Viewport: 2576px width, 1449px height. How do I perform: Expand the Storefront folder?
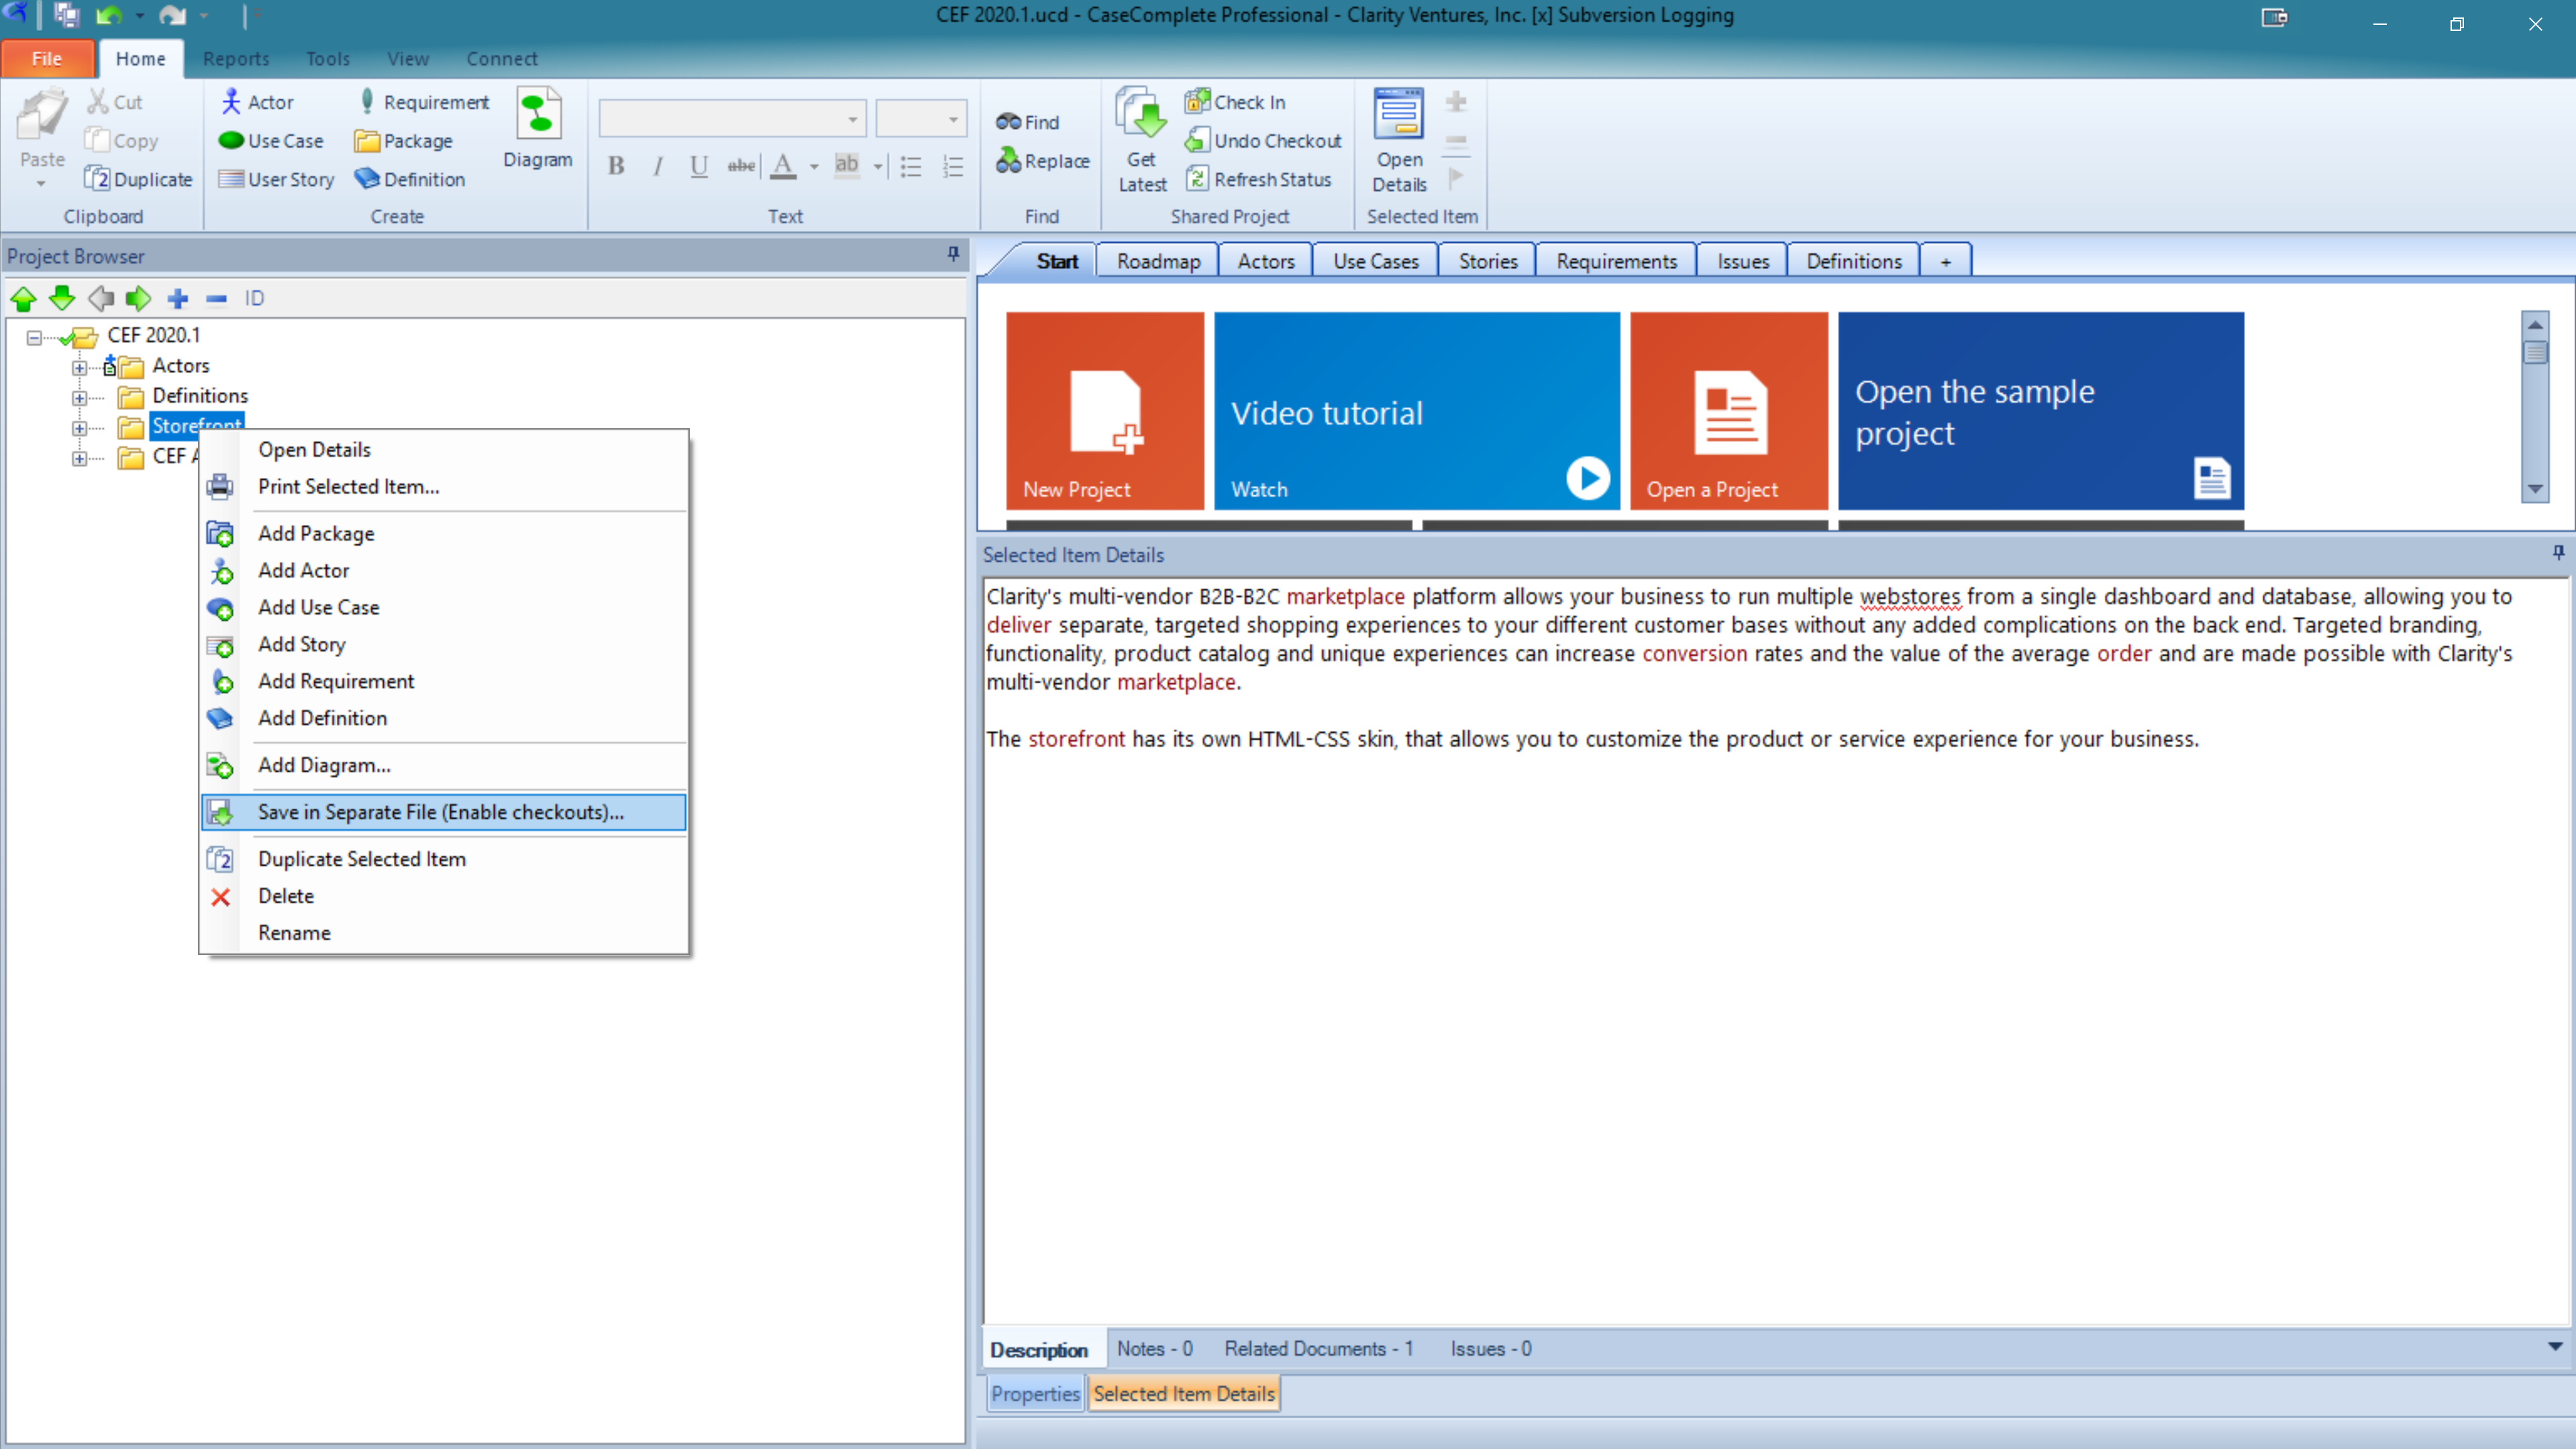[79, 427]
